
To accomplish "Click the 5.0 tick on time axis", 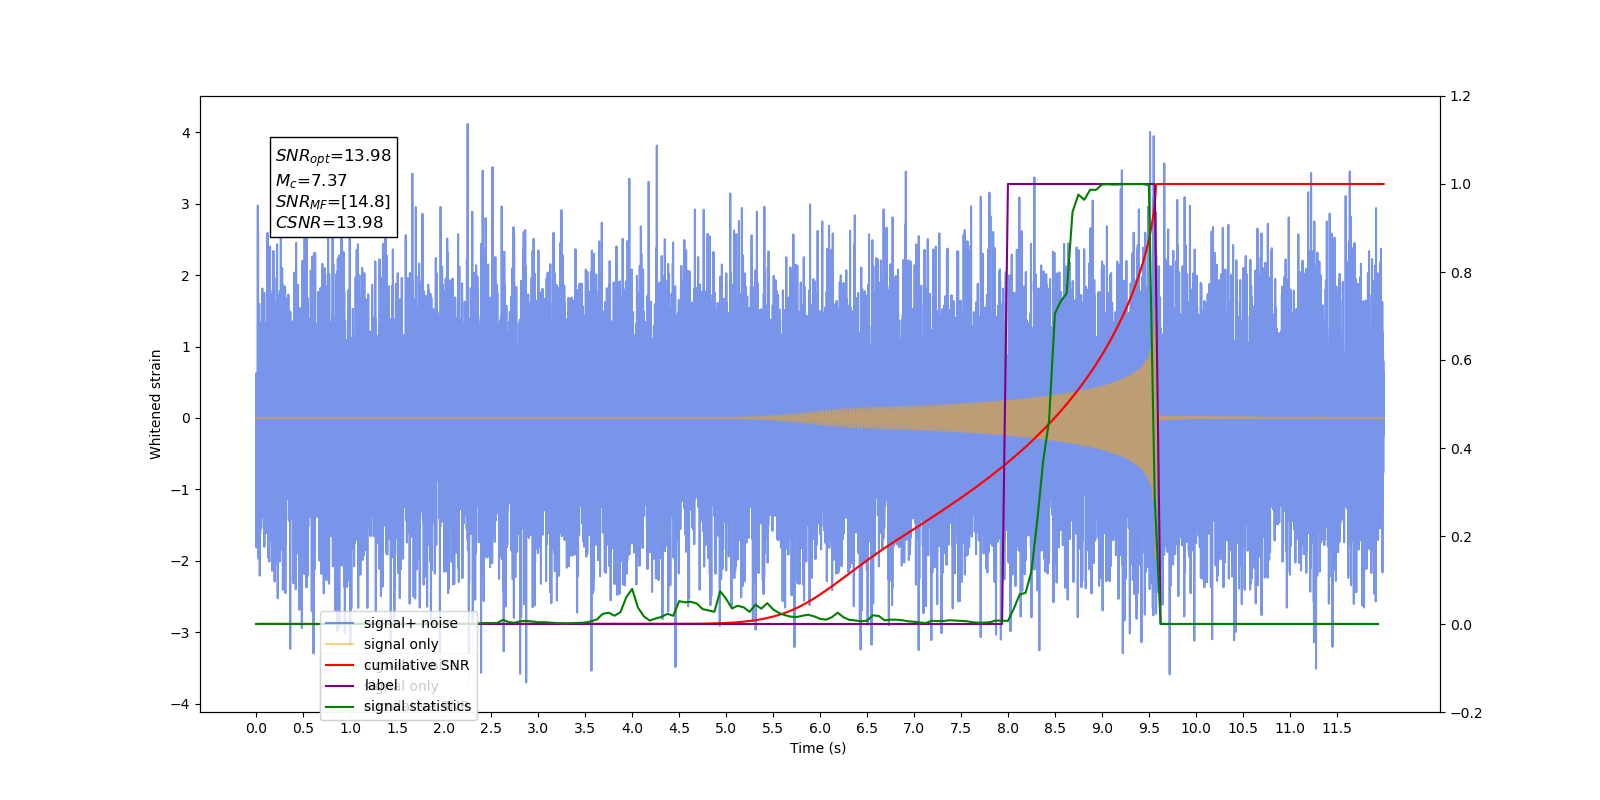I will point(726,728).
